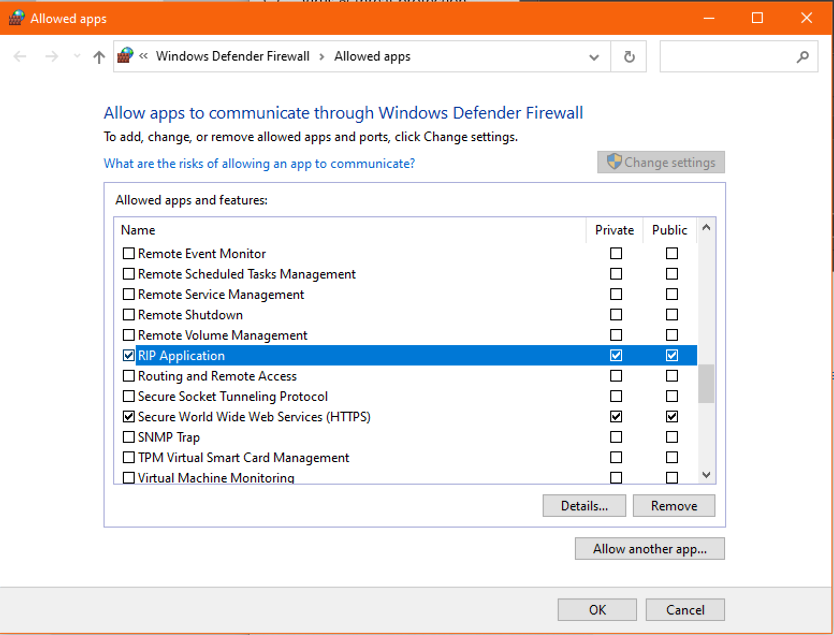Image resolution: width=834 pixels, height=635 pixels.
Task: Select the Allowed apps breadcrumb
Action: pos(372,56)
